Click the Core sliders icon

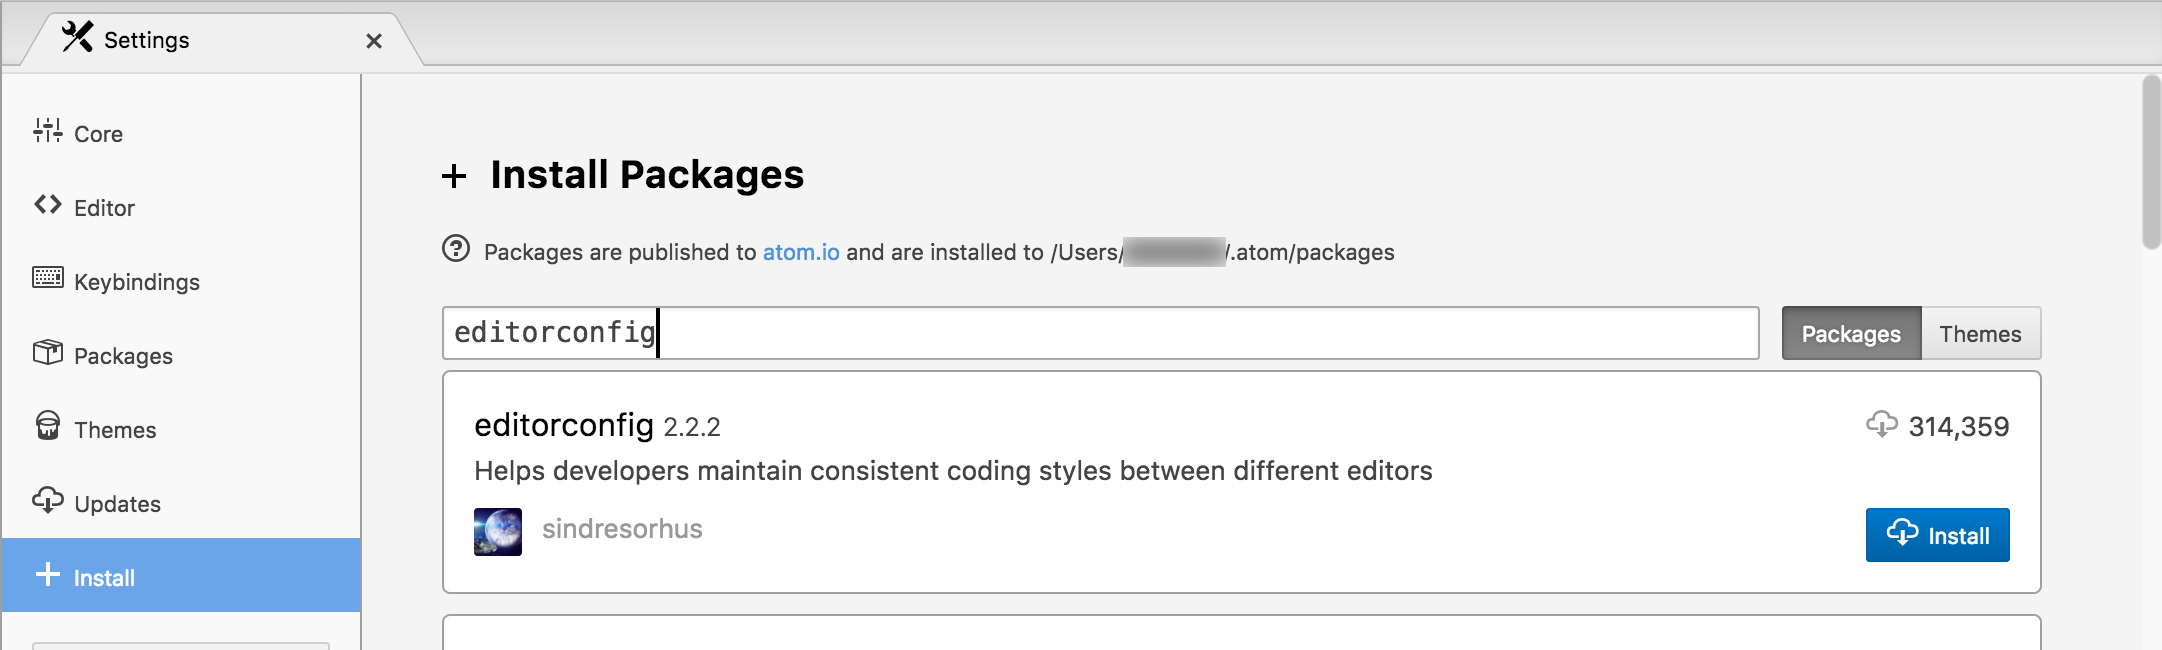click(x=48, y=131)
